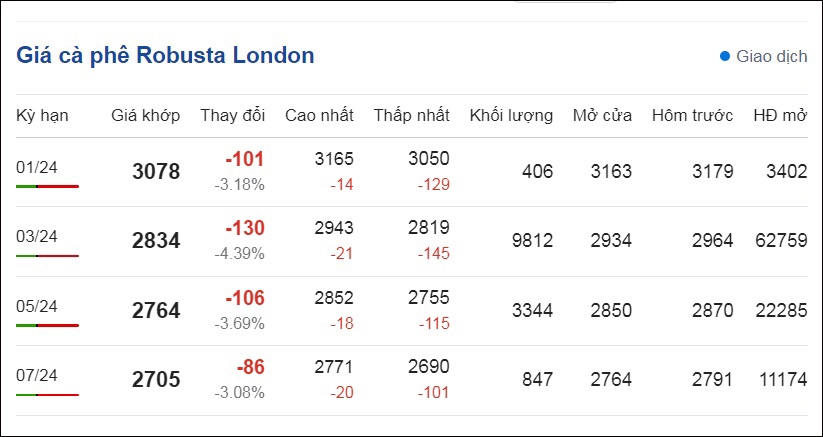
Task: Click the 01/24 price range bar
Action: point(47,186)
